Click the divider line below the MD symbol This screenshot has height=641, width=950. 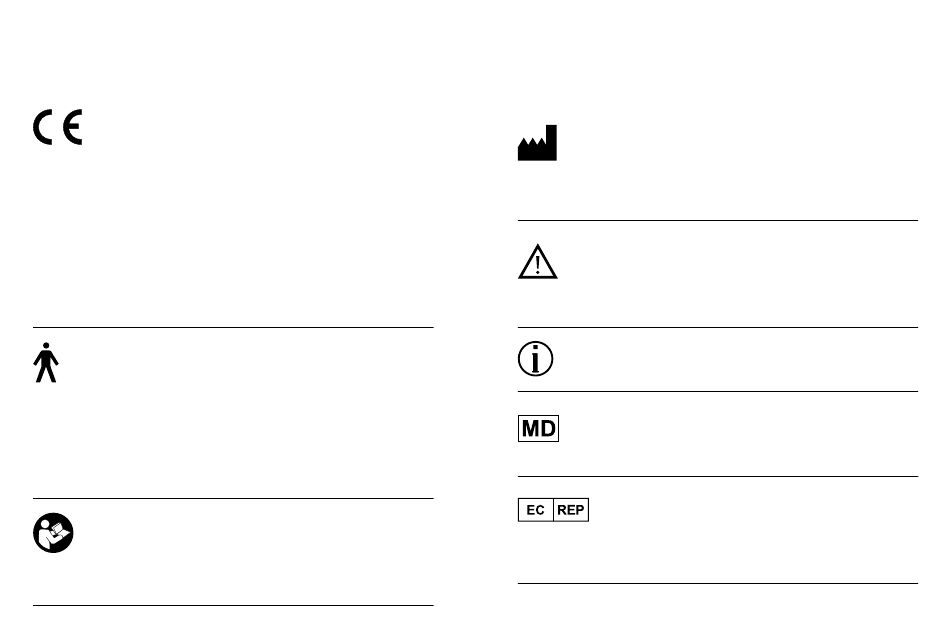tap(718, 477)
